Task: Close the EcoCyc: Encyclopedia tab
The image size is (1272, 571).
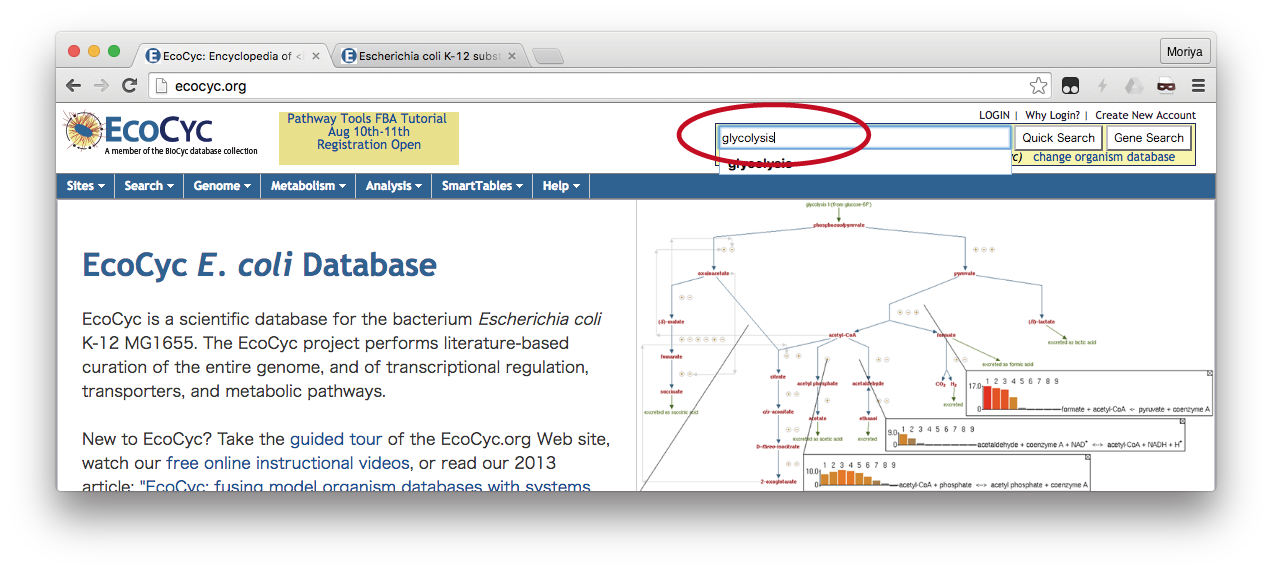Action: click(316, 56)
